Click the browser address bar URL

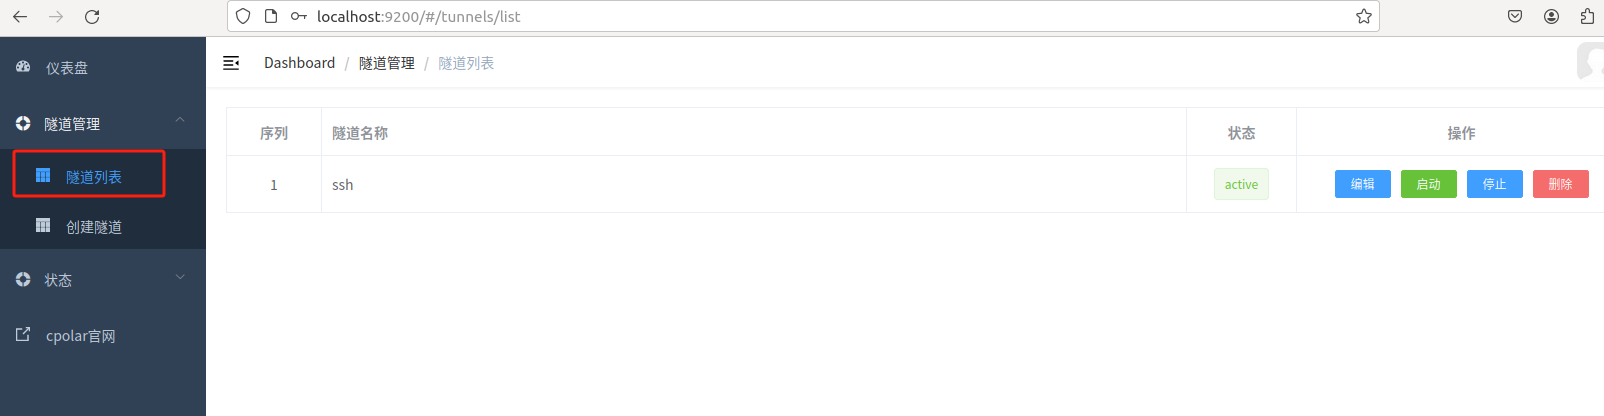click(418, 17)
